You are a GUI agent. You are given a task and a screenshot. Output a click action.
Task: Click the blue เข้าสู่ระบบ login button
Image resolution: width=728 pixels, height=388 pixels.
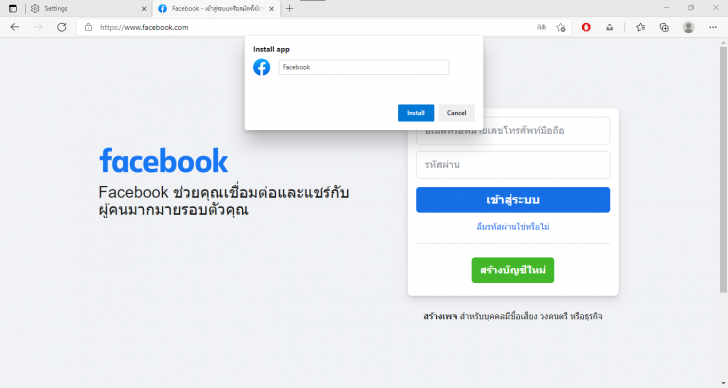pos(513,200)
